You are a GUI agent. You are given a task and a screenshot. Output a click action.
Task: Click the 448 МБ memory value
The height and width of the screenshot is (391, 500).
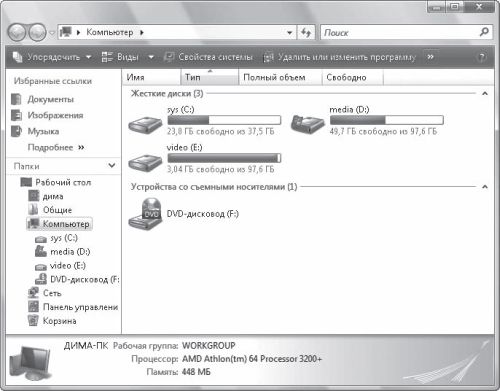click(x=196, y=372)
